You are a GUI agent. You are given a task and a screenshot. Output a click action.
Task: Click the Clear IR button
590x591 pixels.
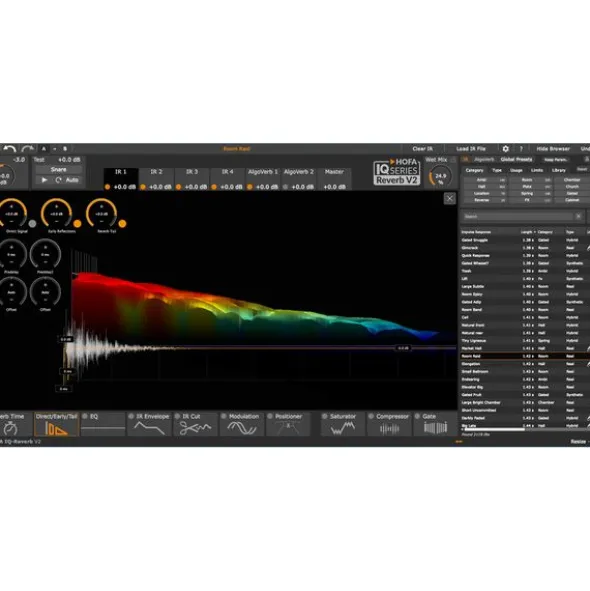[423, 149]
